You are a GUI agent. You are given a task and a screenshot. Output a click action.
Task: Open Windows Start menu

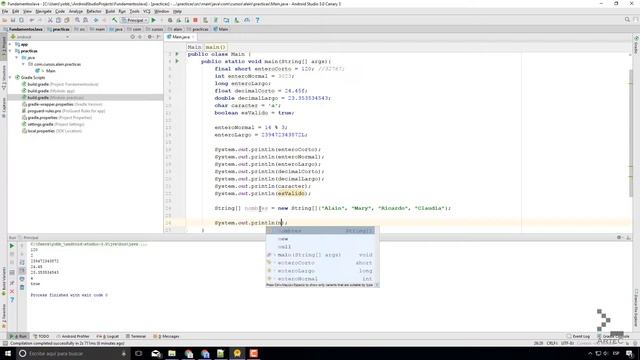(8, 353)
